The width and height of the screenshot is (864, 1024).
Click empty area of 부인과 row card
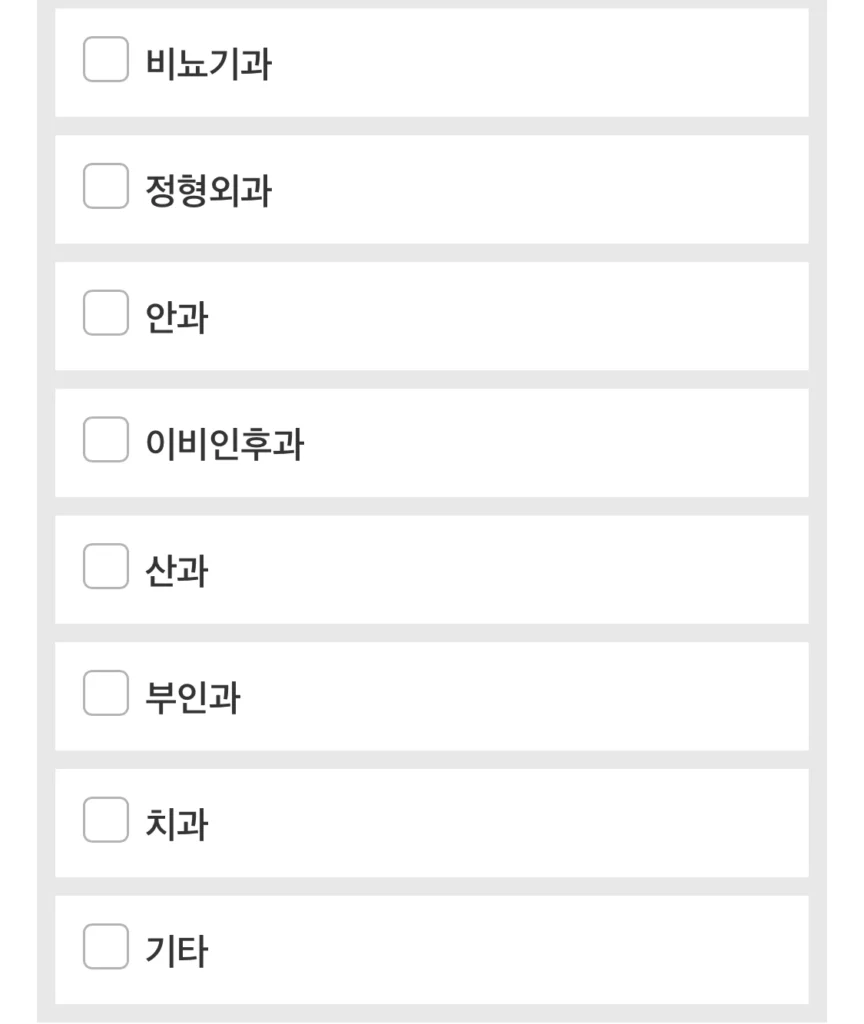[x=522, y=696]
